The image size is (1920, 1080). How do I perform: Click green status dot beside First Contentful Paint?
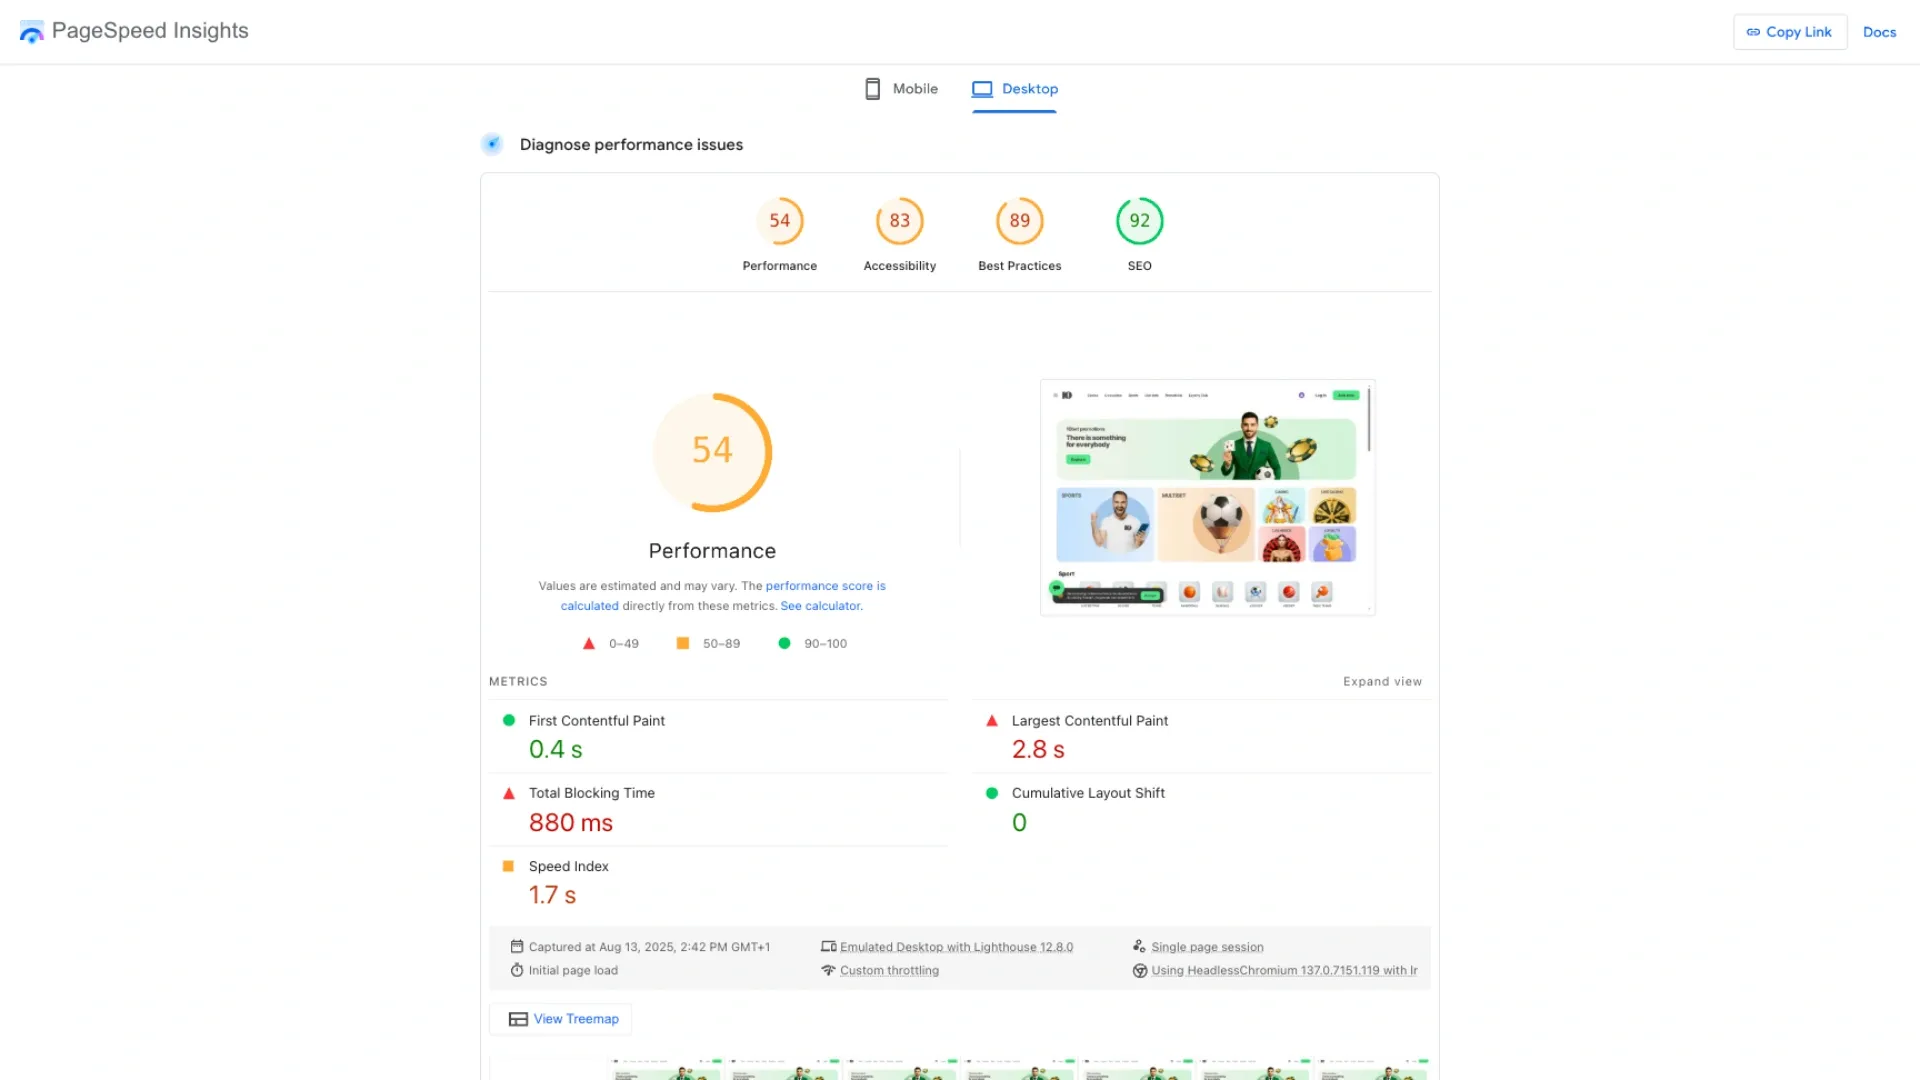[x=509, y=720]
